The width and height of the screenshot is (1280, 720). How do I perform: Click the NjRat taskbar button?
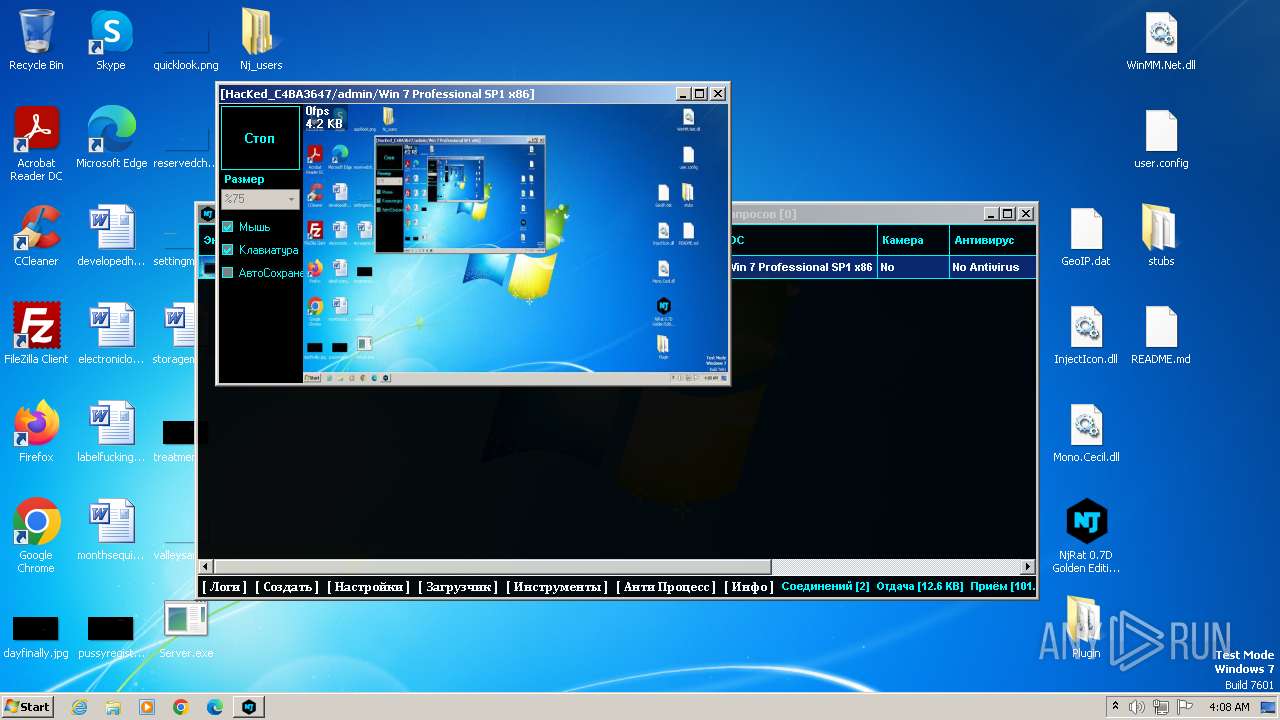[249, 707]
